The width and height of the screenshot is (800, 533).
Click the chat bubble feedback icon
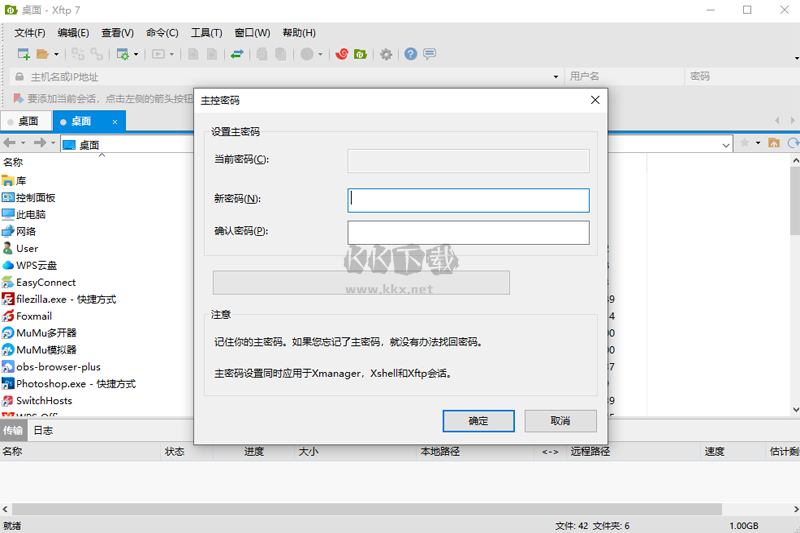430,54
